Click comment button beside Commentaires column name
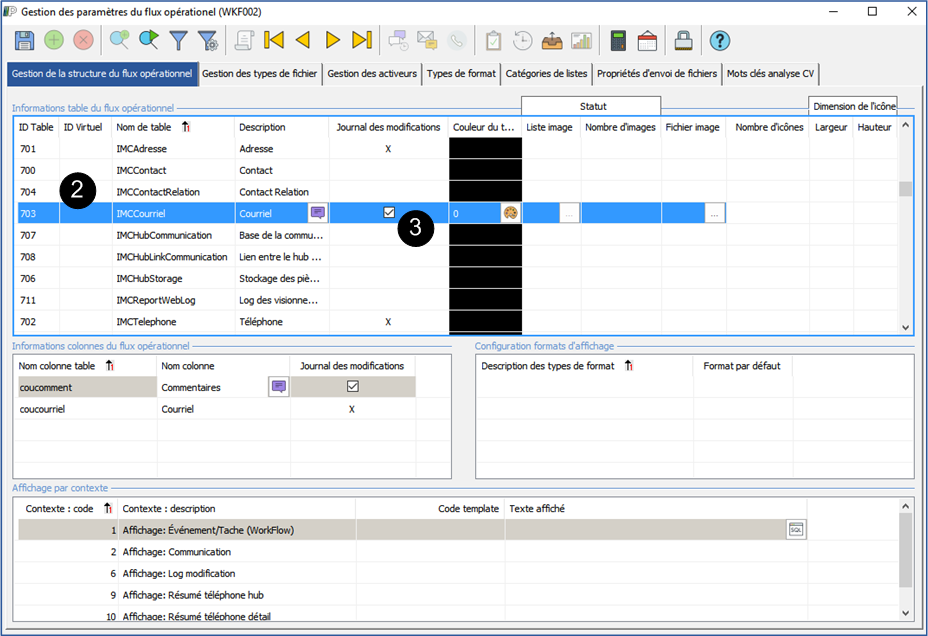Viewport: 928px width, 636px height. [x=278, y=387]
